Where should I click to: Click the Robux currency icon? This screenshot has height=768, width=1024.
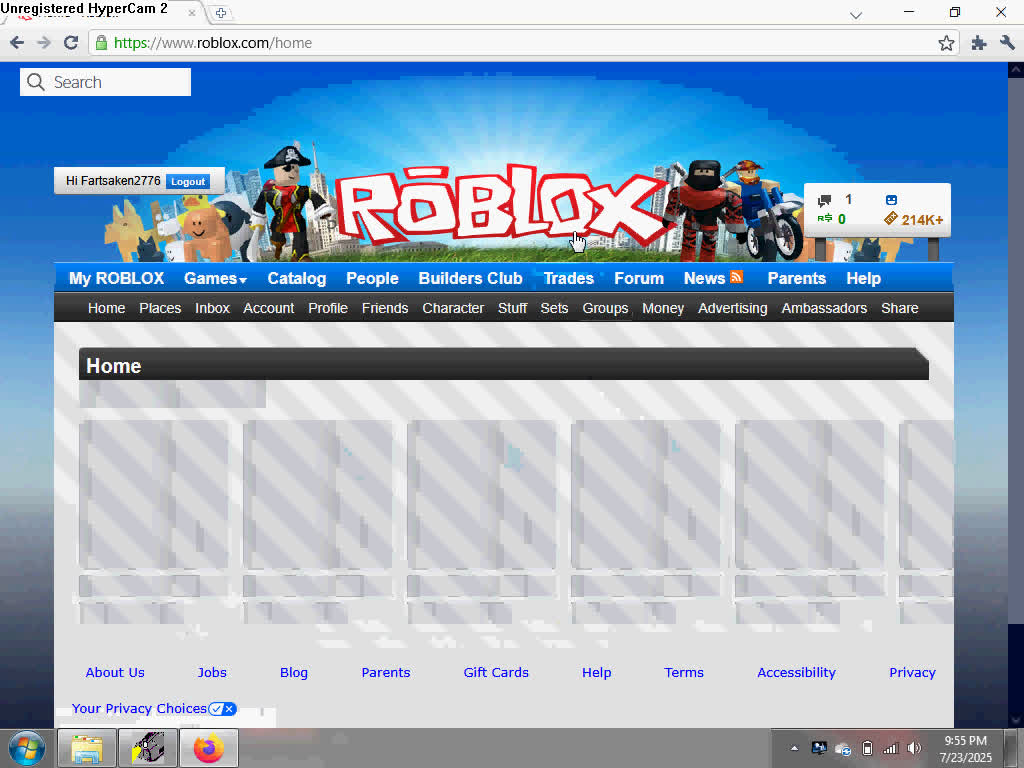click(825, 219)
